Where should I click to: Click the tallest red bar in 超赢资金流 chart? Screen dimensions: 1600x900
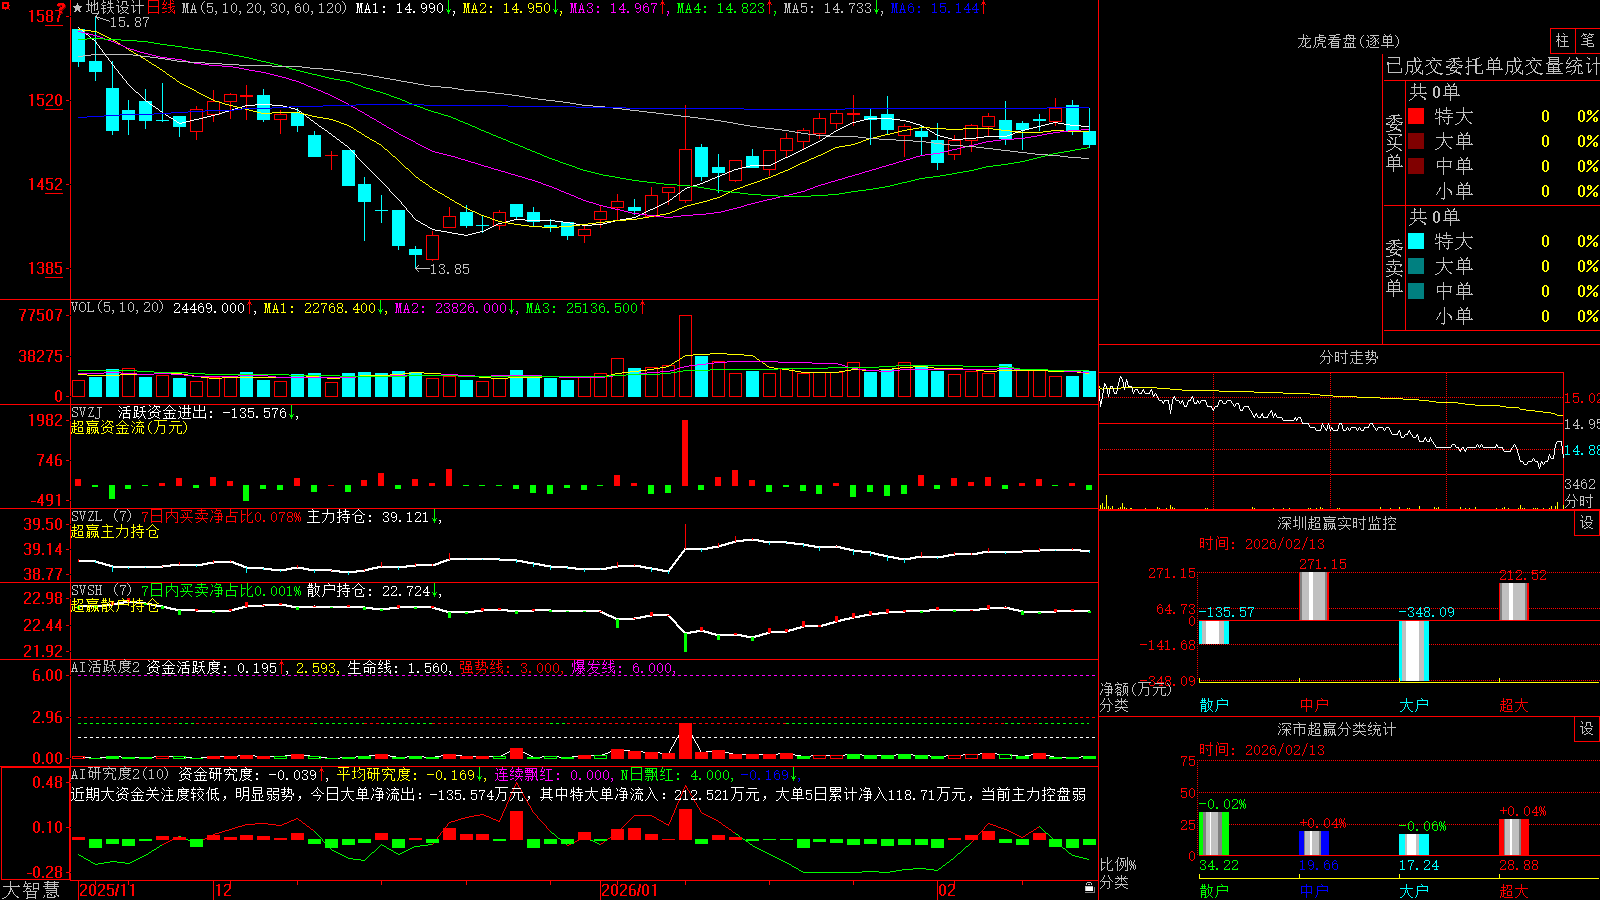tap(685, 453)
